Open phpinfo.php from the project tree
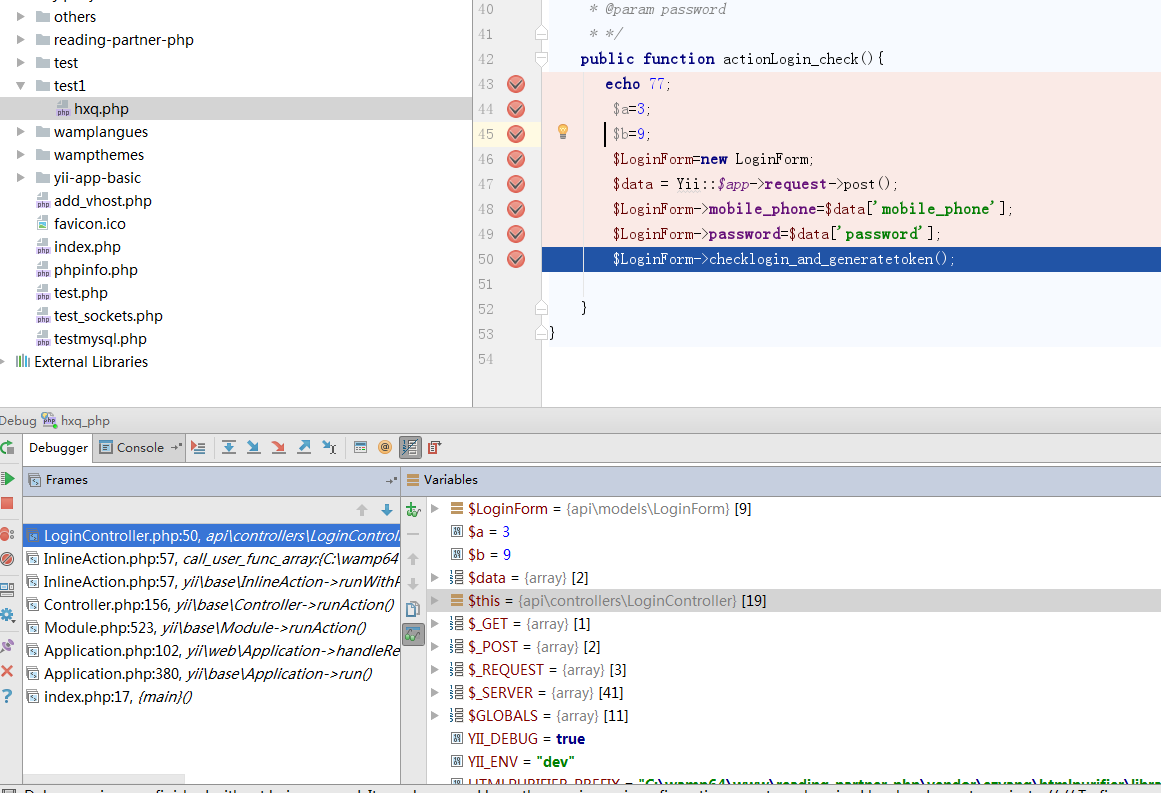This screenshot has width=1161, height=793. point(95,270)
